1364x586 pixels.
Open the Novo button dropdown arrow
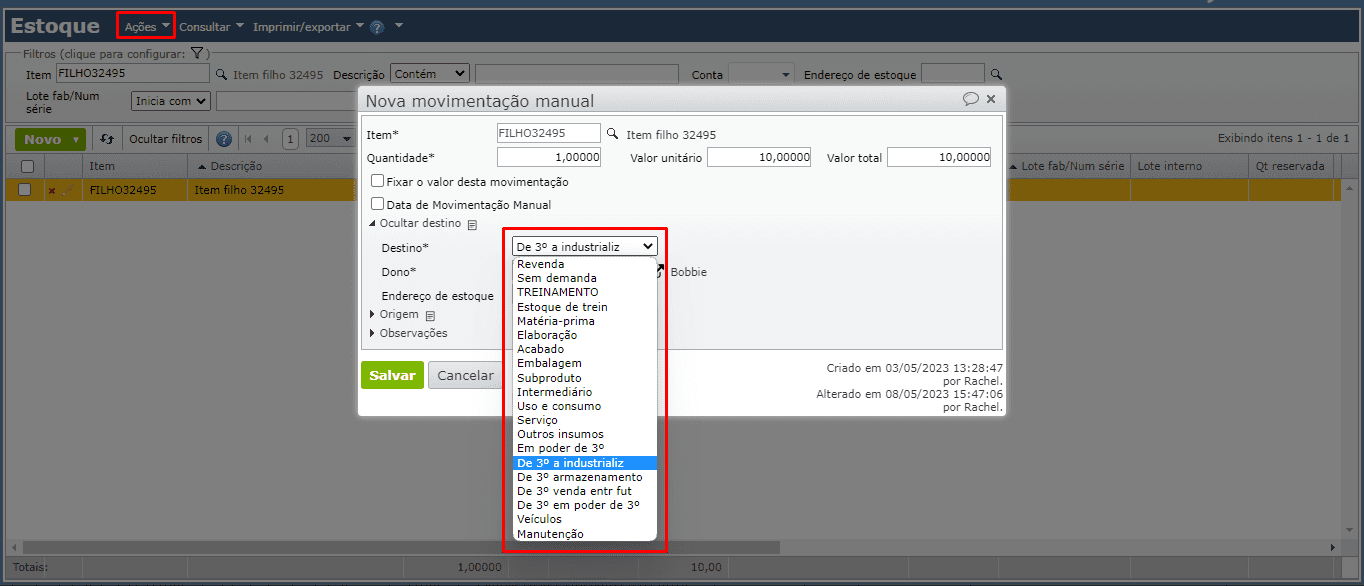[x=77, y=140]
